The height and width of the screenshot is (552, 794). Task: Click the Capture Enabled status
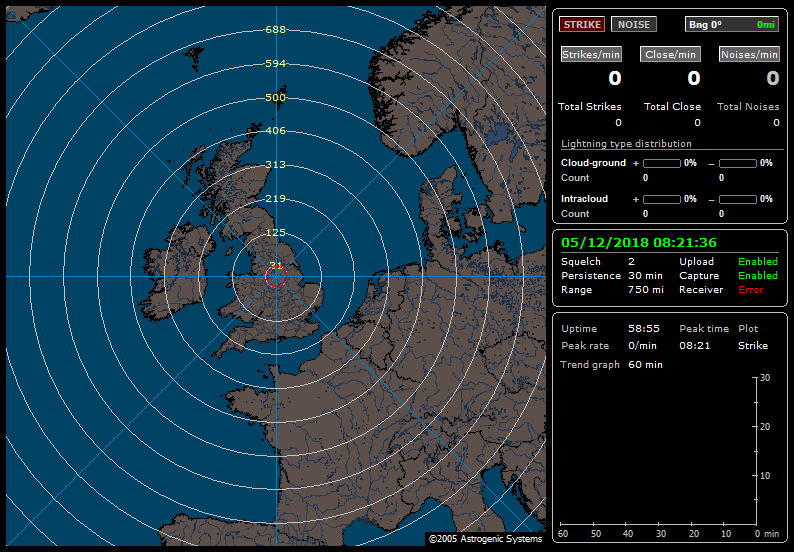[x=758, y=275]
